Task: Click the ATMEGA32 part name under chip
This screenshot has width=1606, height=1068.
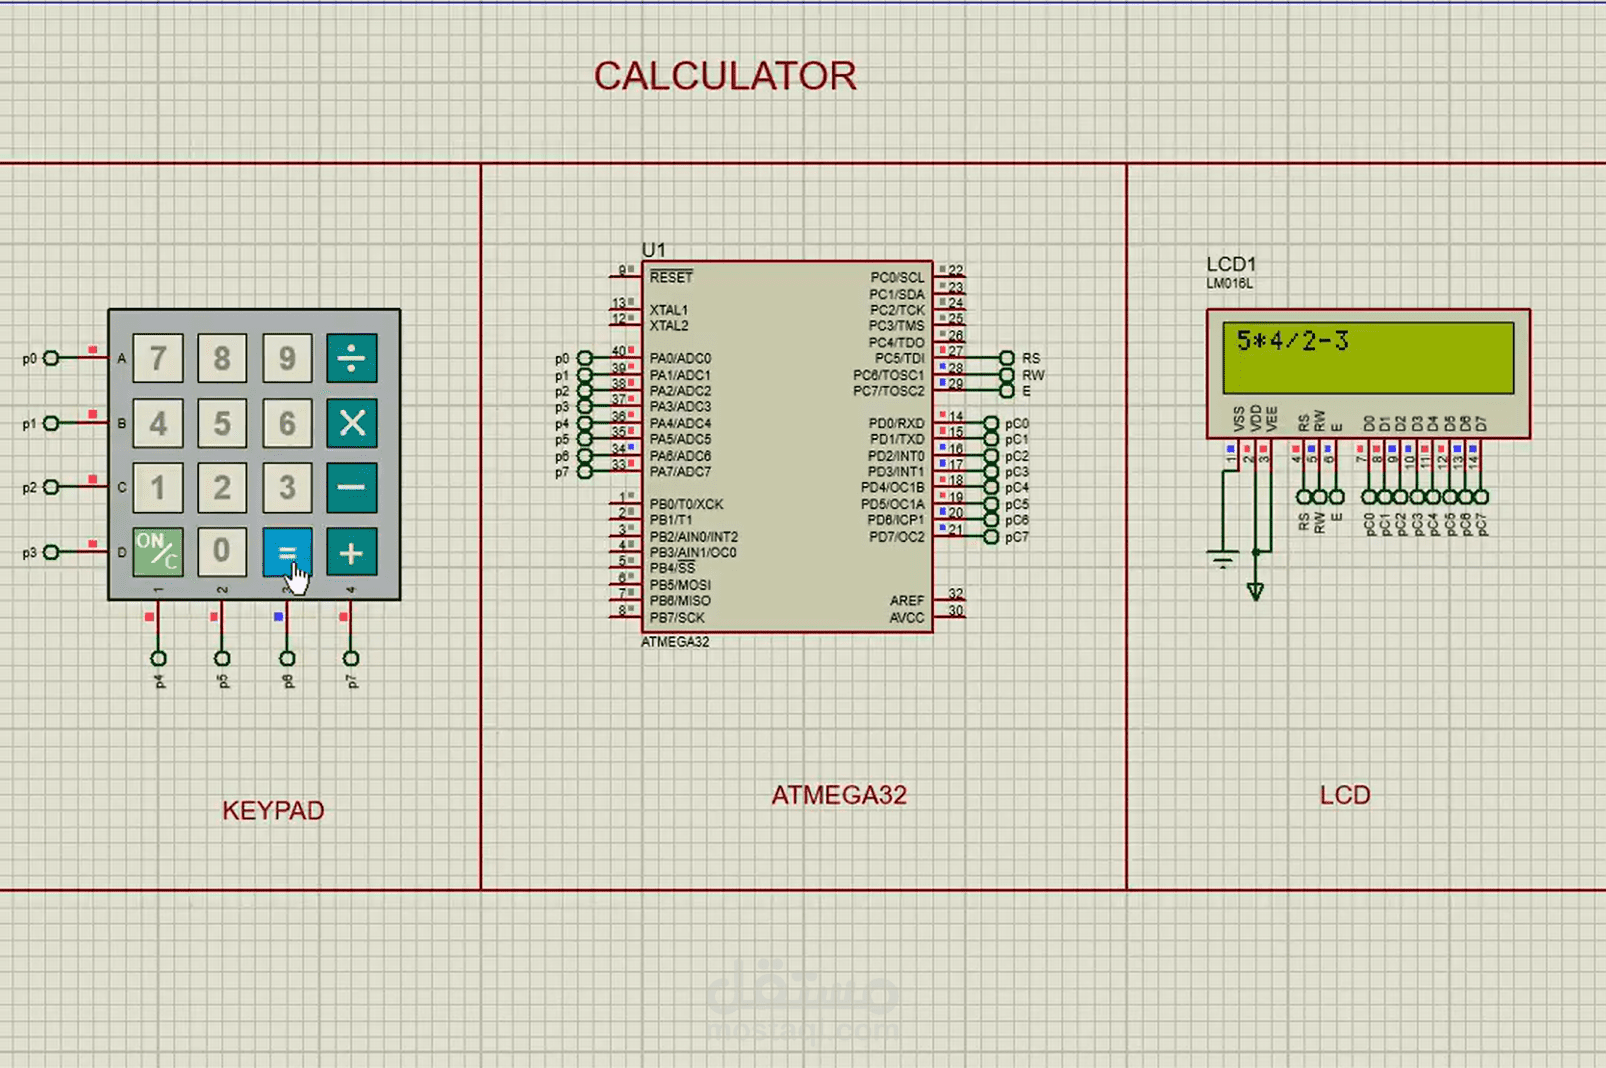Action: tap(675, 642)
